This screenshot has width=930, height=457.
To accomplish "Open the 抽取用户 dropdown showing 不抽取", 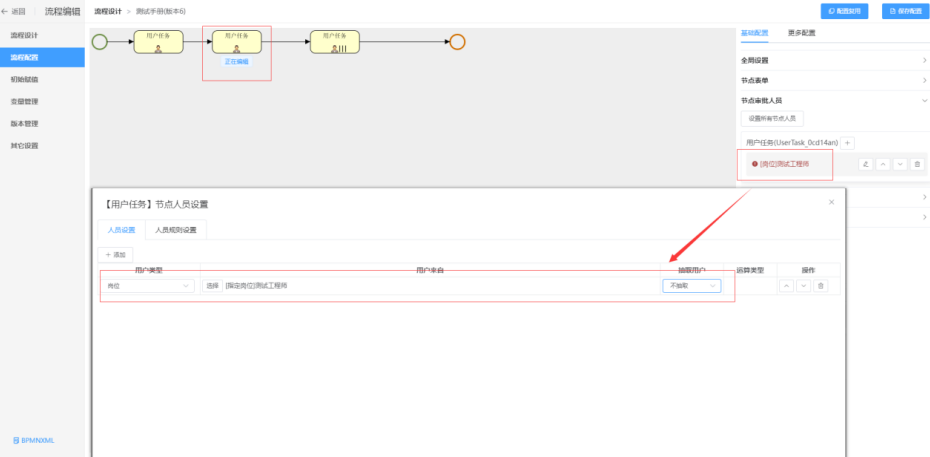I will tap(692, 286).
